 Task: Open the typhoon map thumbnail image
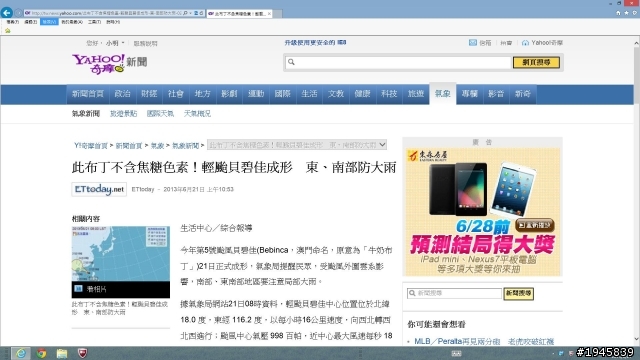pos(121,254)
